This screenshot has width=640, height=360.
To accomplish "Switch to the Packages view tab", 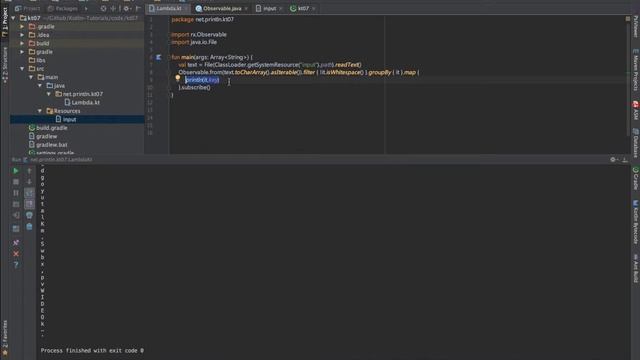I will pos(62,8).
